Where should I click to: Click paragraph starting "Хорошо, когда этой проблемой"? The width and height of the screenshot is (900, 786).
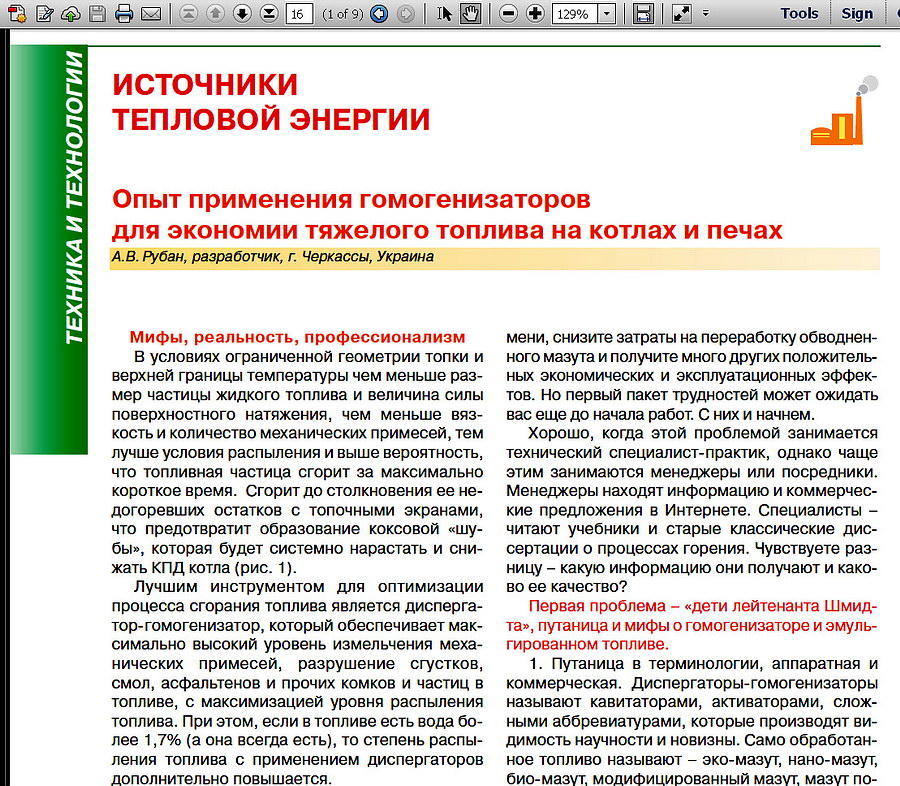(x=692, y=510)
